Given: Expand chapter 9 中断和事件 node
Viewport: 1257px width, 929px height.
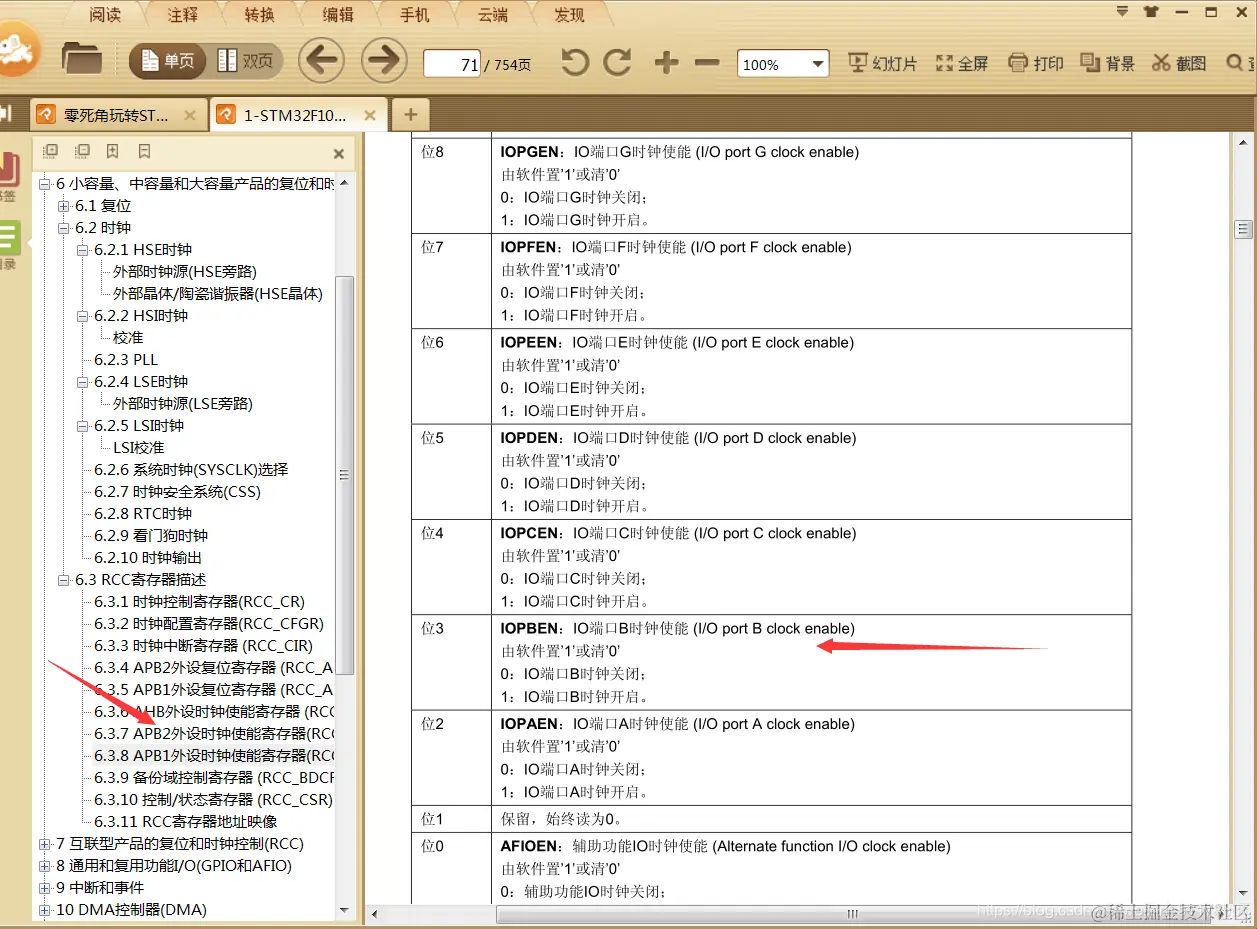Looking at the screenshot, I should click(44, 888).
